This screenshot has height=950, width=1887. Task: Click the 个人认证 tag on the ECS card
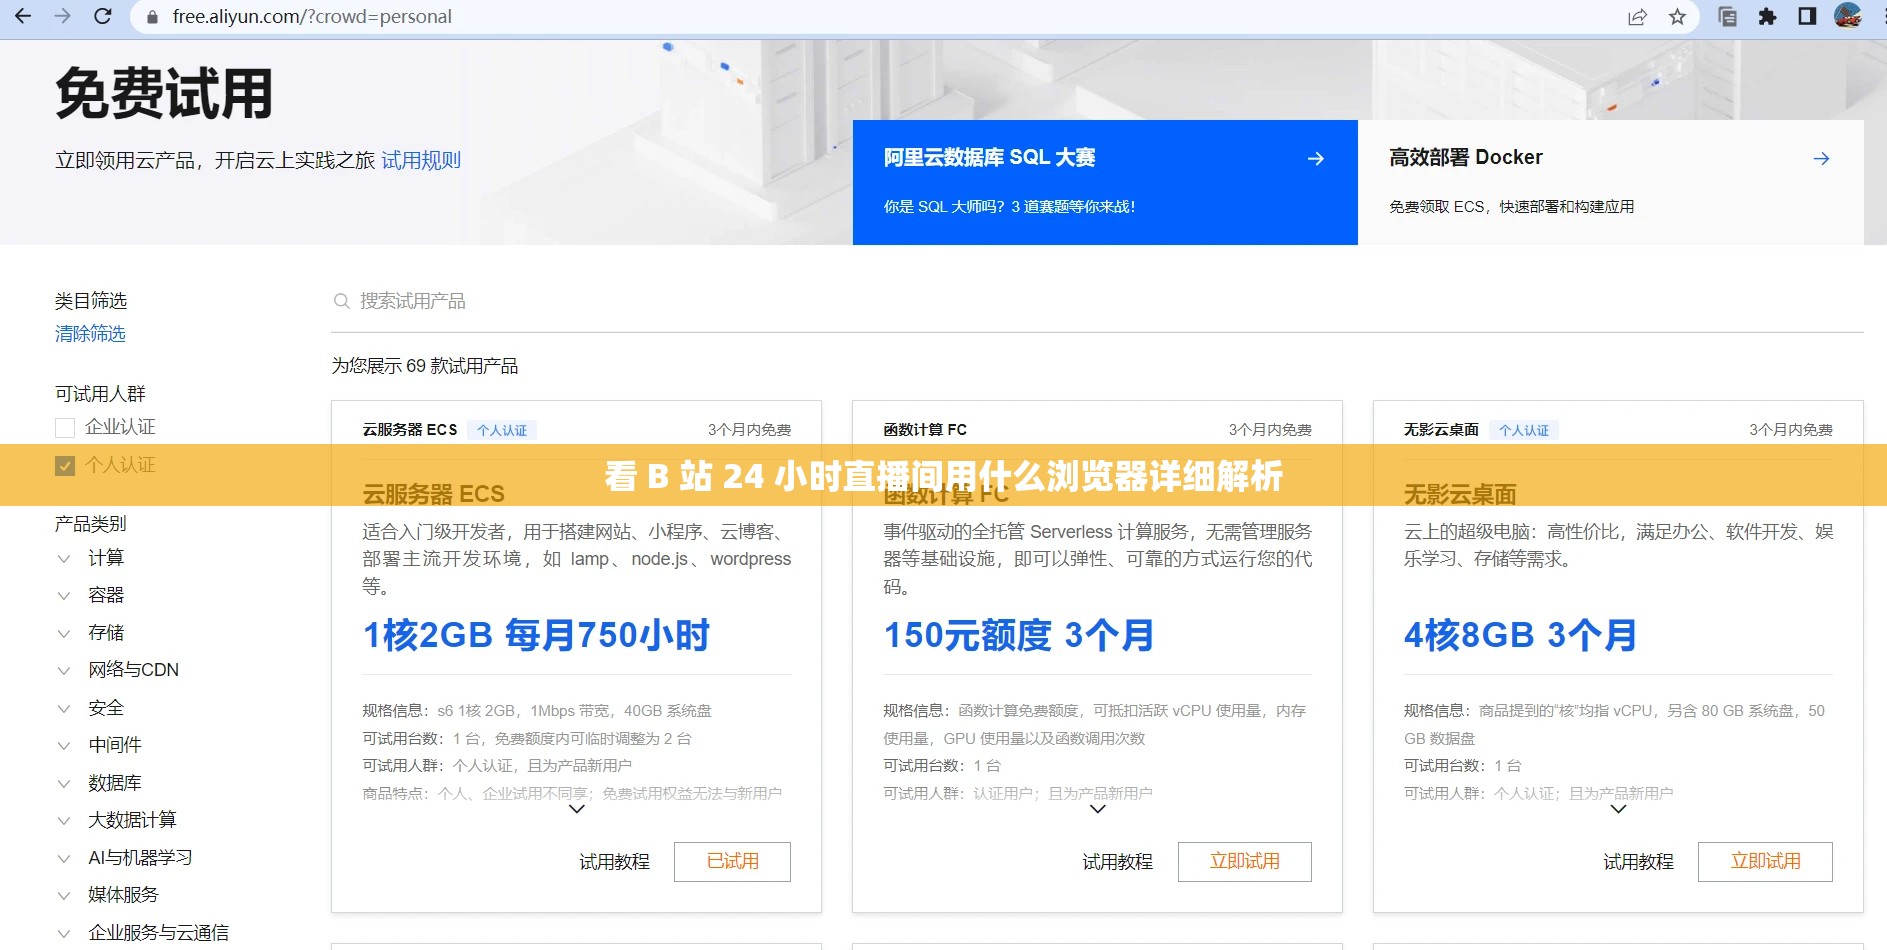pos(502,431)
